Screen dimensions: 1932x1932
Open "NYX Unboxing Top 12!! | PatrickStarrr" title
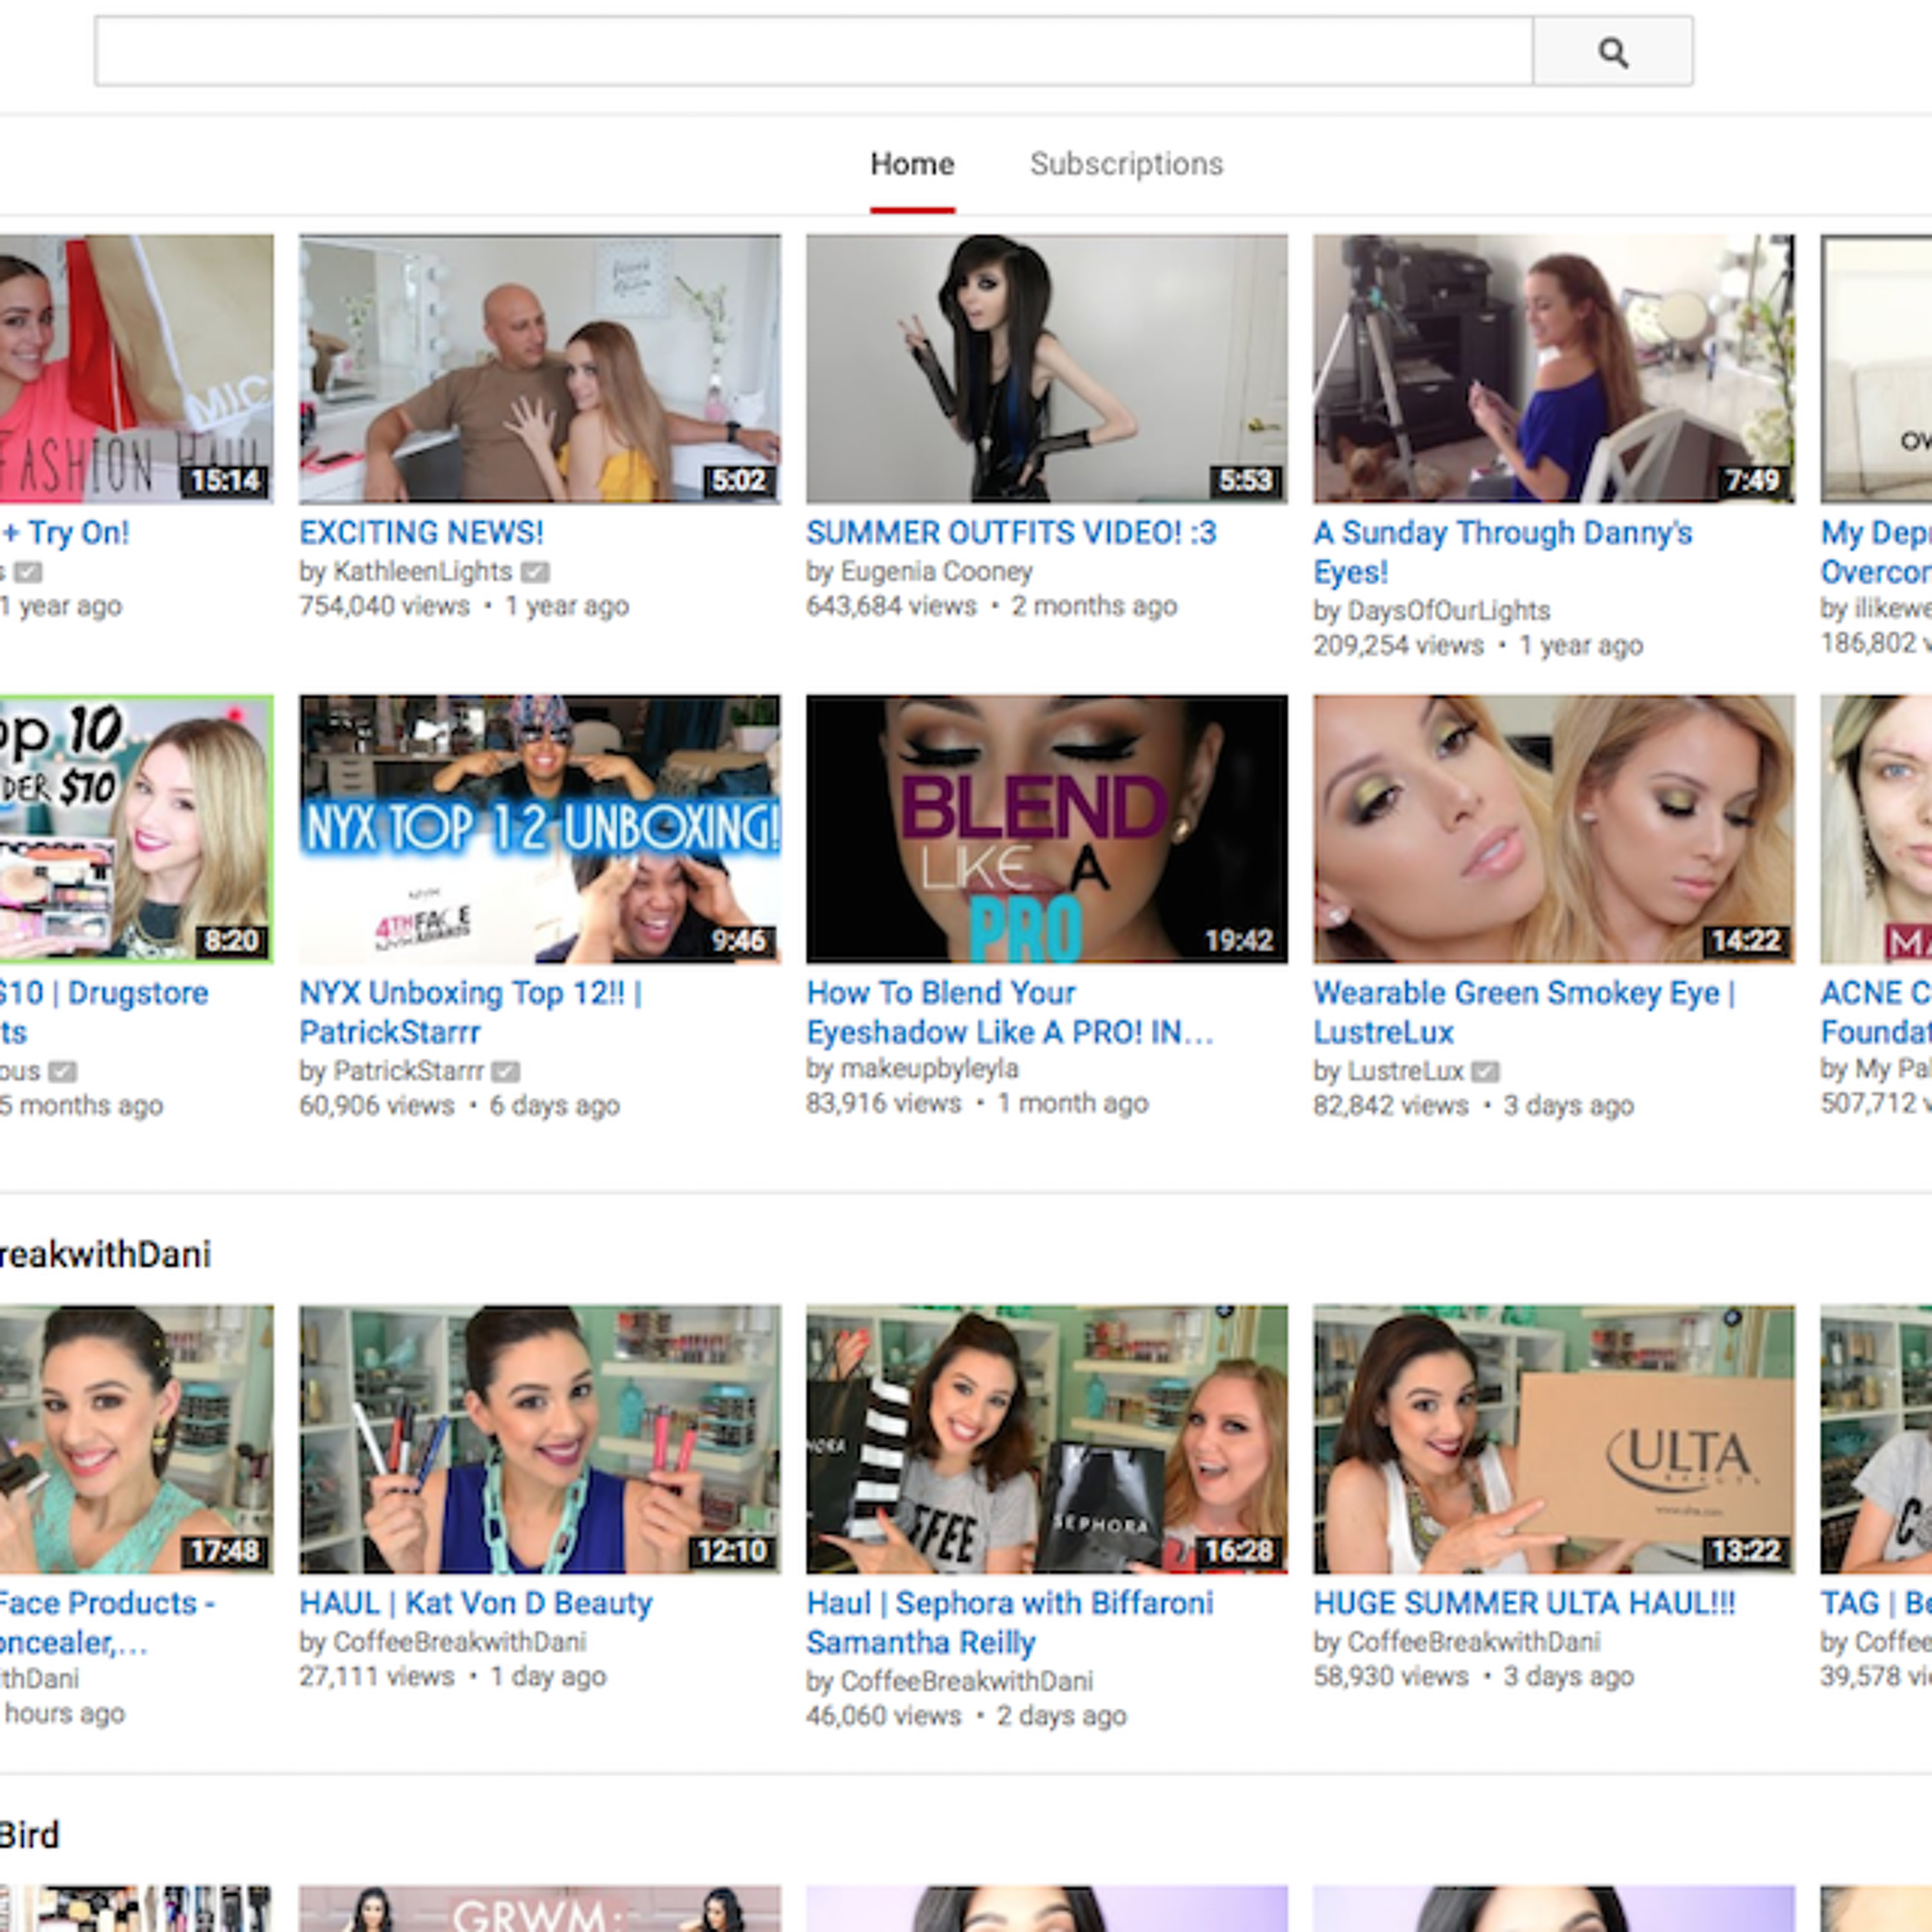471,1012
